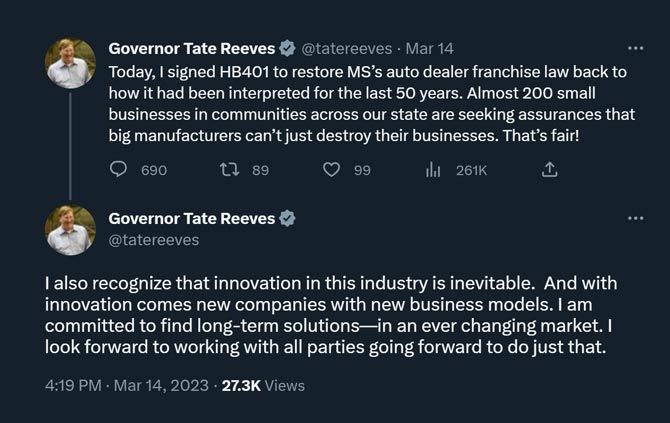
Task: Open more options on the first tweet
Action: point(635,47)
